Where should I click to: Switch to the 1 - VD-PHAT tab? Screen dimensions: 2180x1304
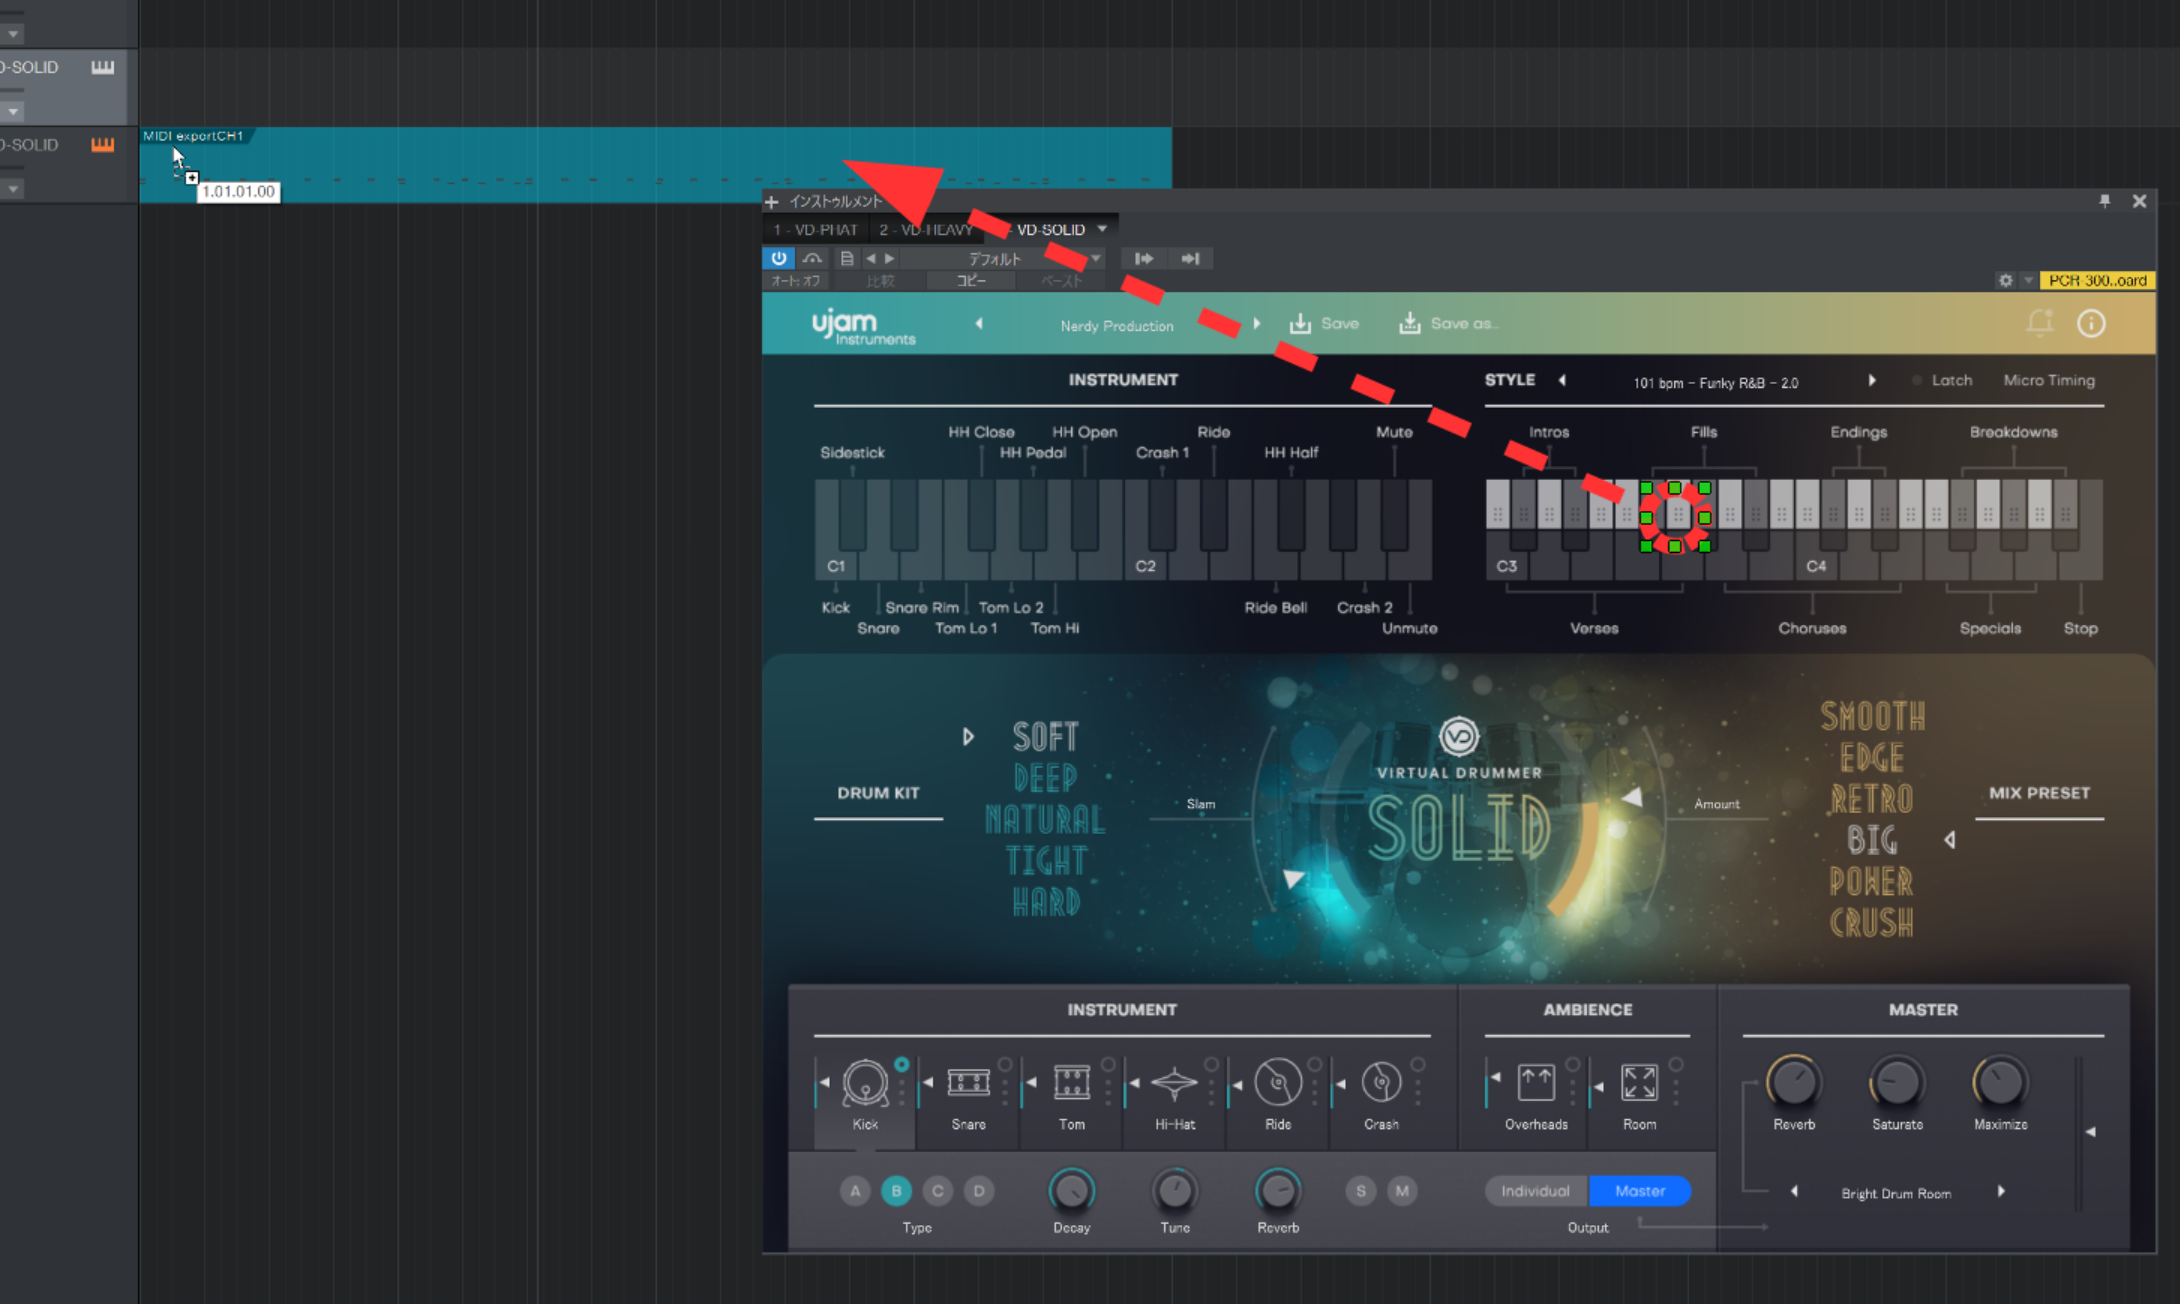[815, 230]
